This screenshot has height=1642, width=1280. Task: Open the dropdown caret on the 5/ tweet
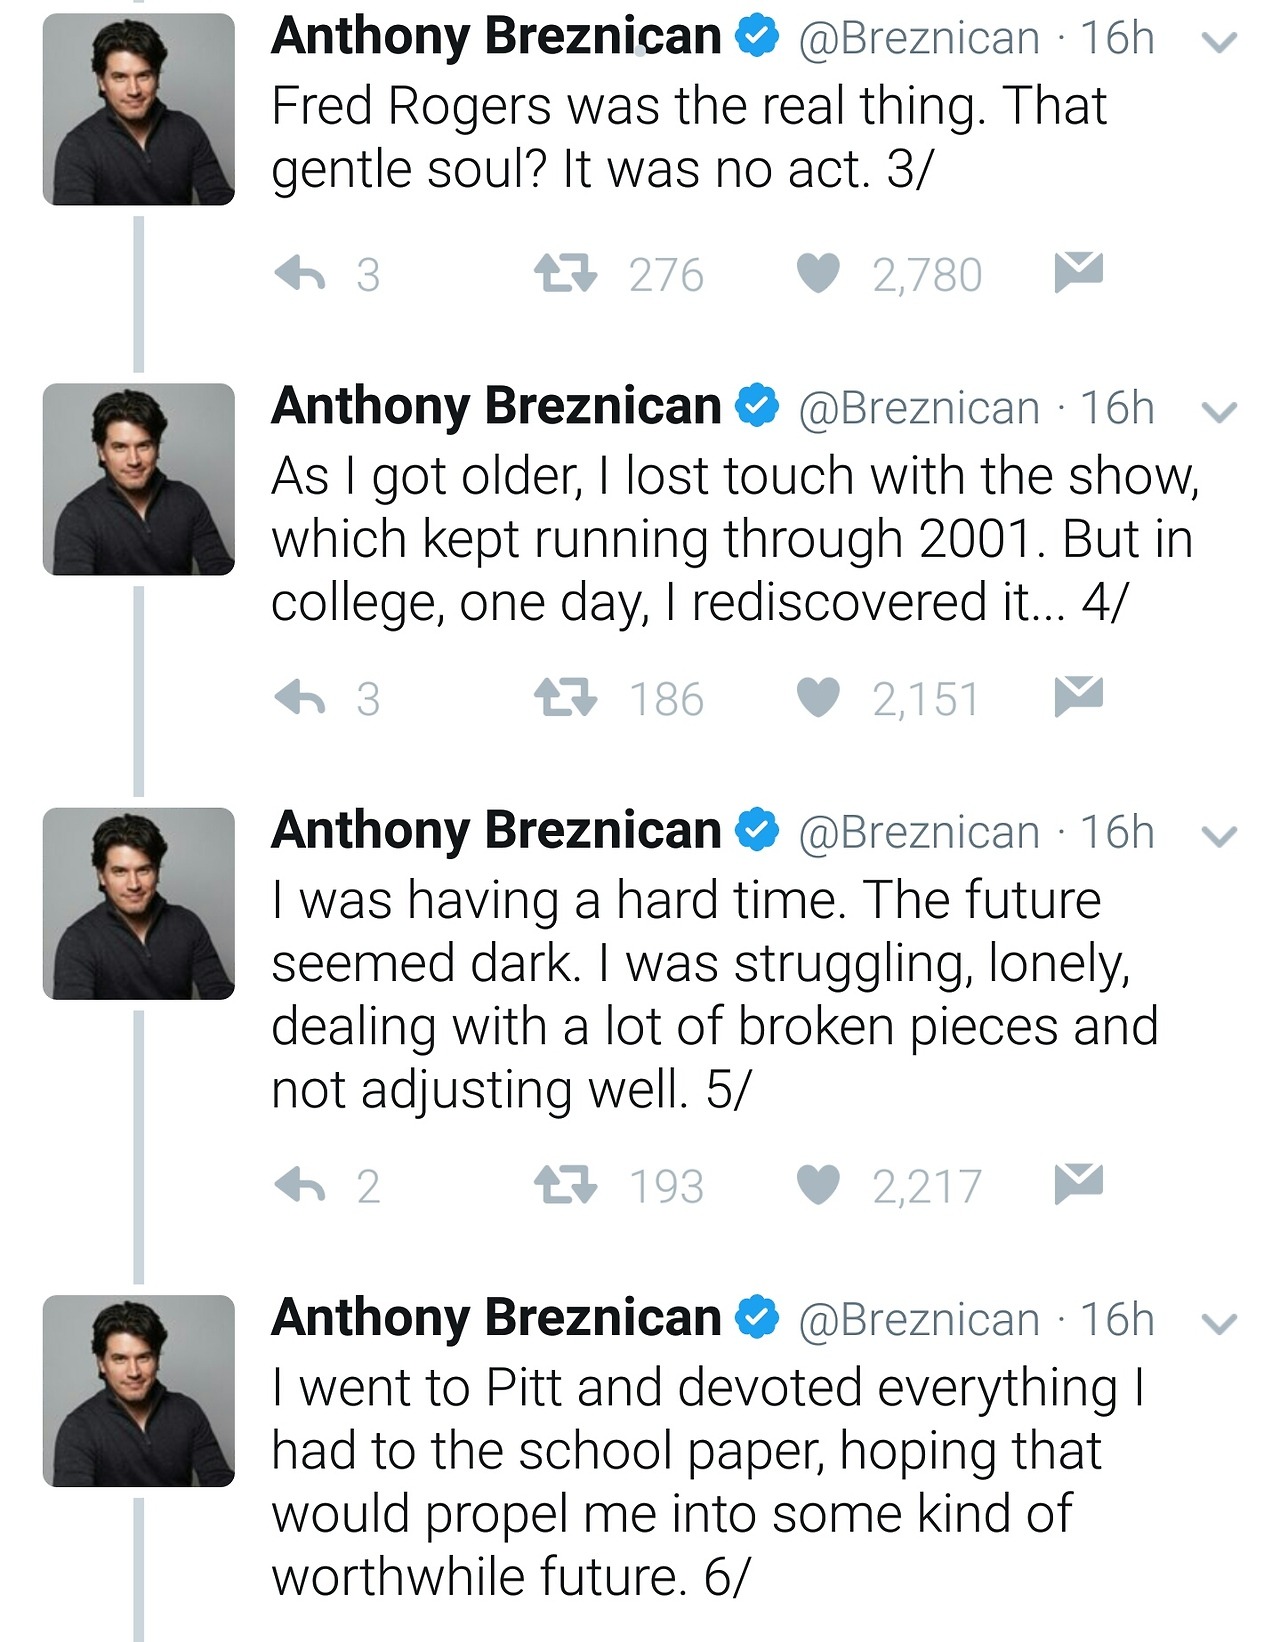tap(1219, 836)
